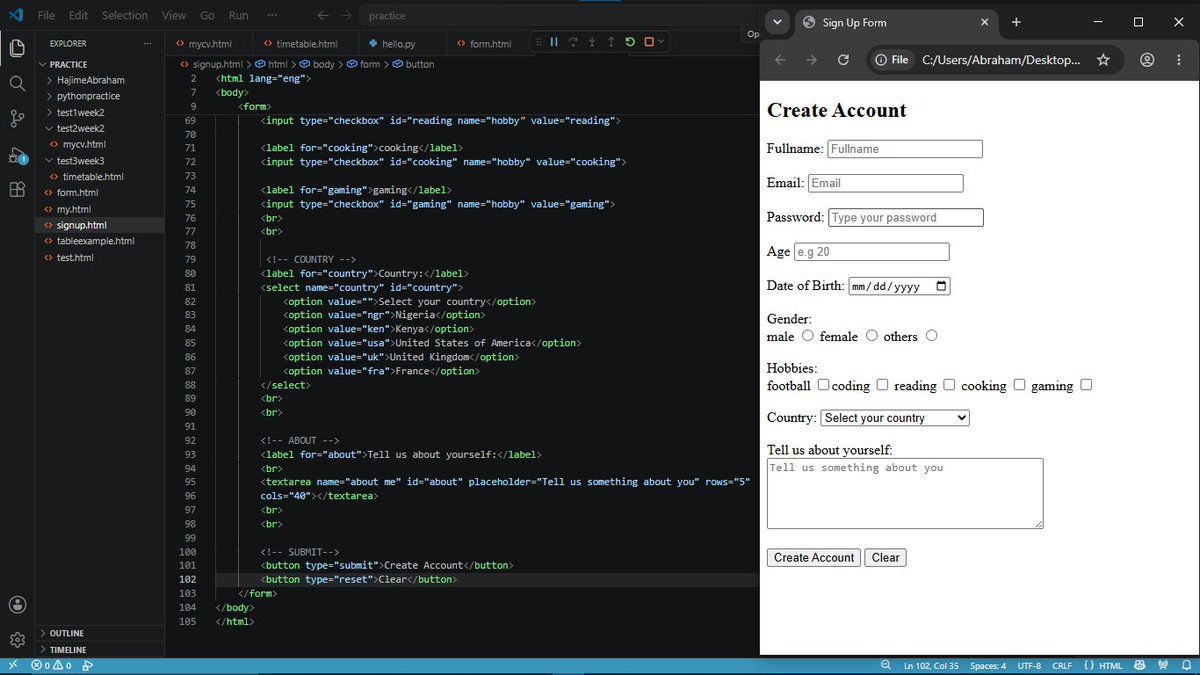The height and width of the screenshot is (675, 1200).
Task: Click the Create Account button
Action: [x=814, y=558]
